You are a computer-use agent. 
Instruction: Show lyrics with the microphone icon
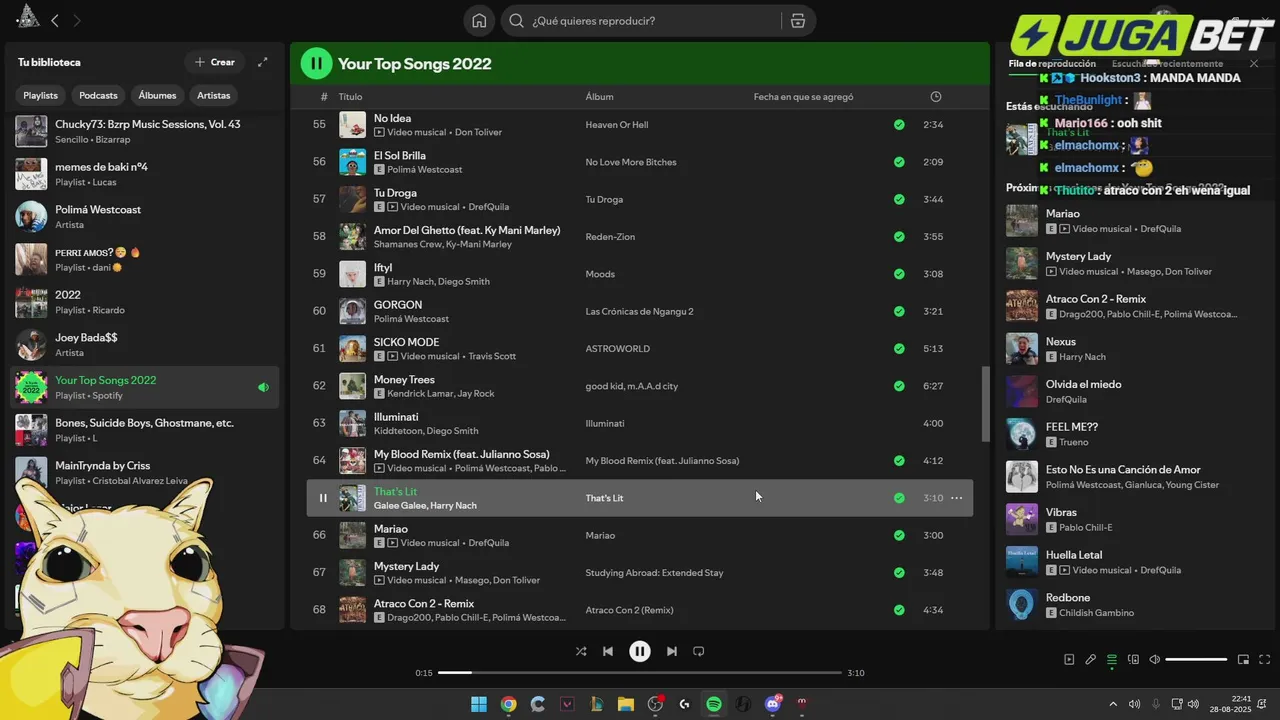click(x=1091, y=660)
